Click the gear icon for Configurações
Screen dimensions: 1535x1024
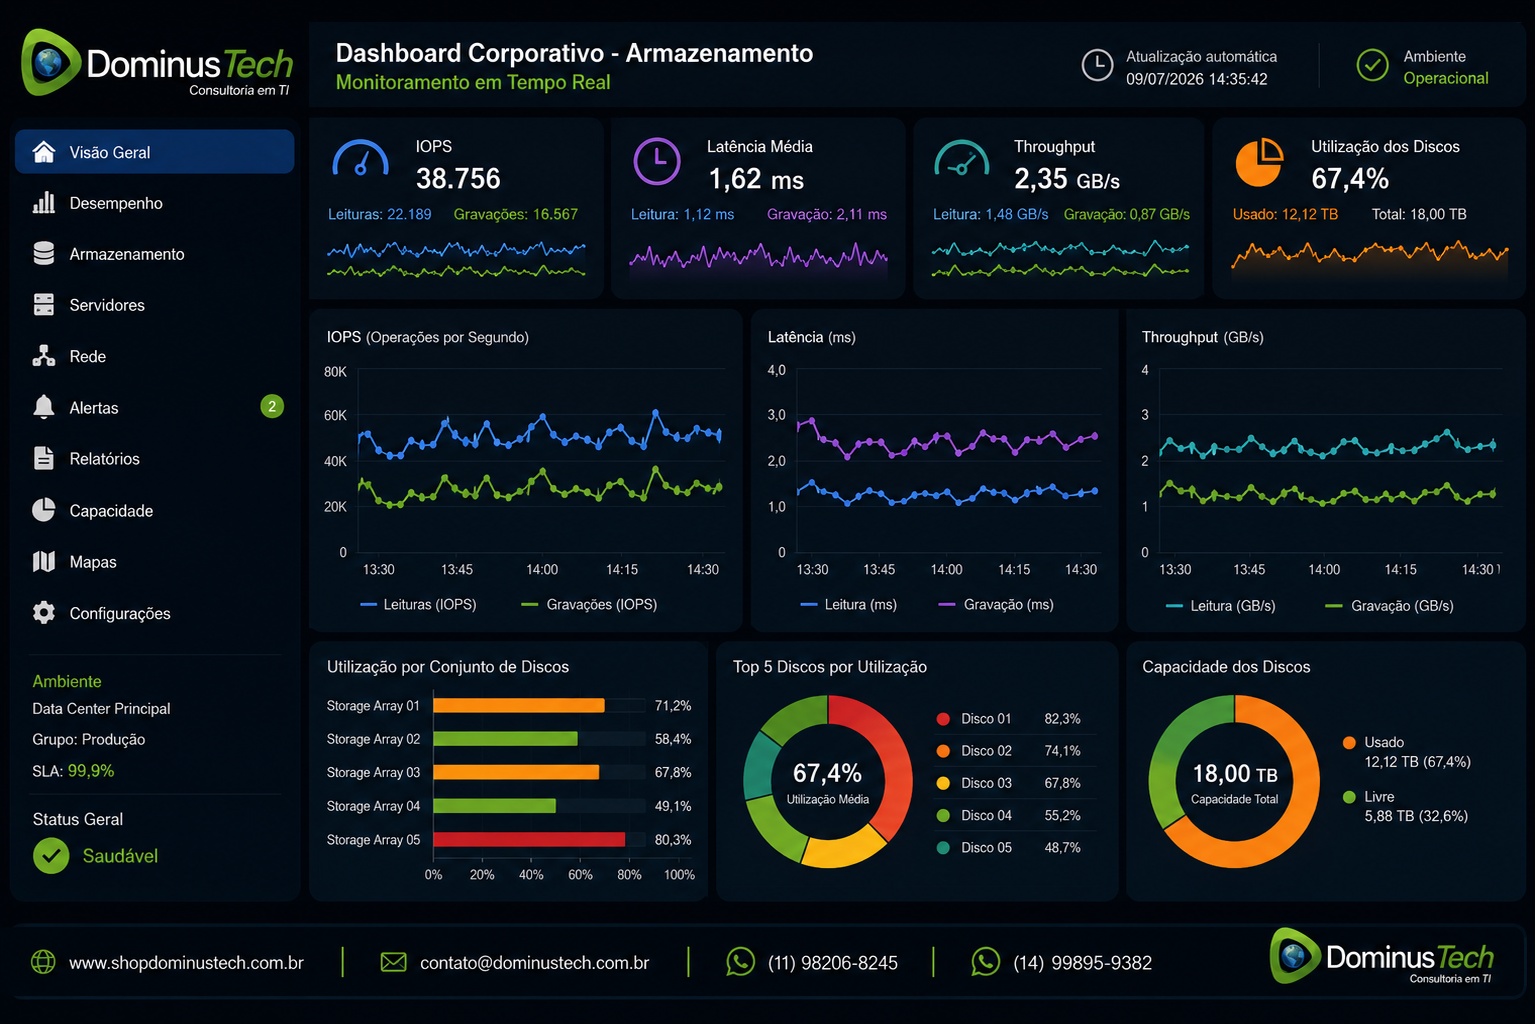(44, 613)
